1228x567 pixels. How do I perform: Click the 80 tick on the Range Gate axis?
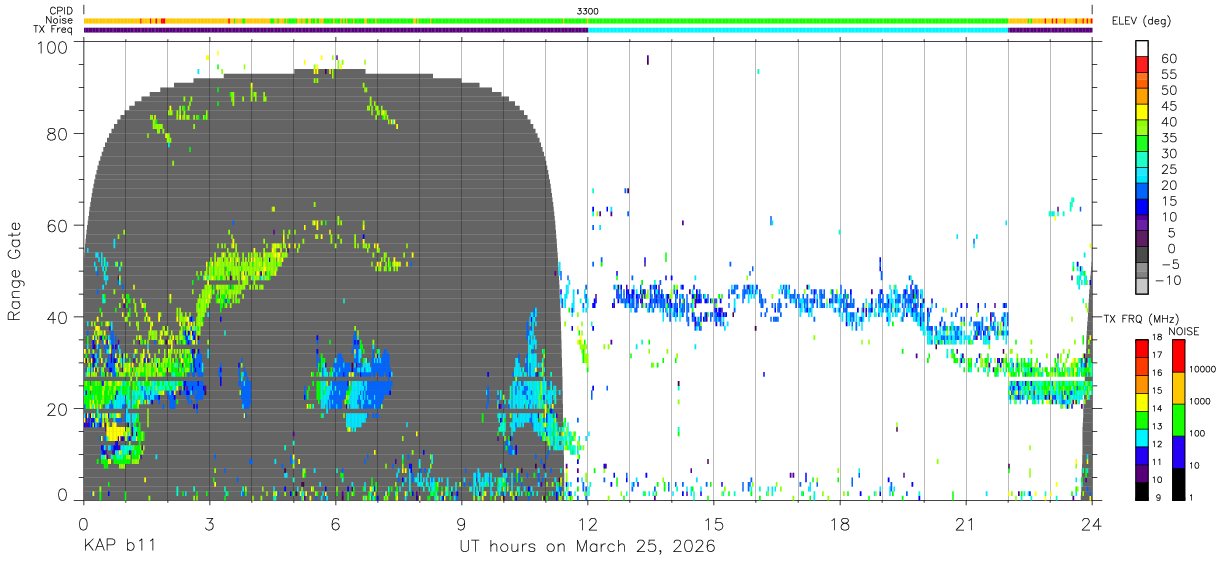58,134
